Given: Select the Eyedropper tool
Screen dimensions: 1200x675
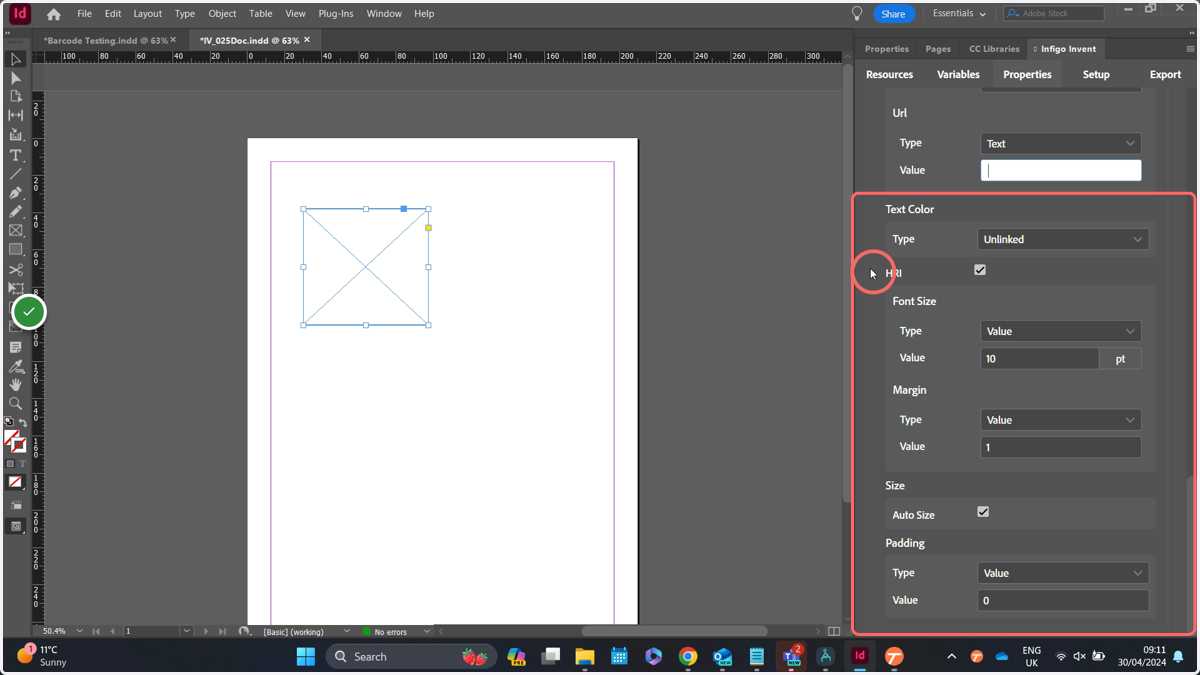Looking at the screenshot, I should coord(16,366).
